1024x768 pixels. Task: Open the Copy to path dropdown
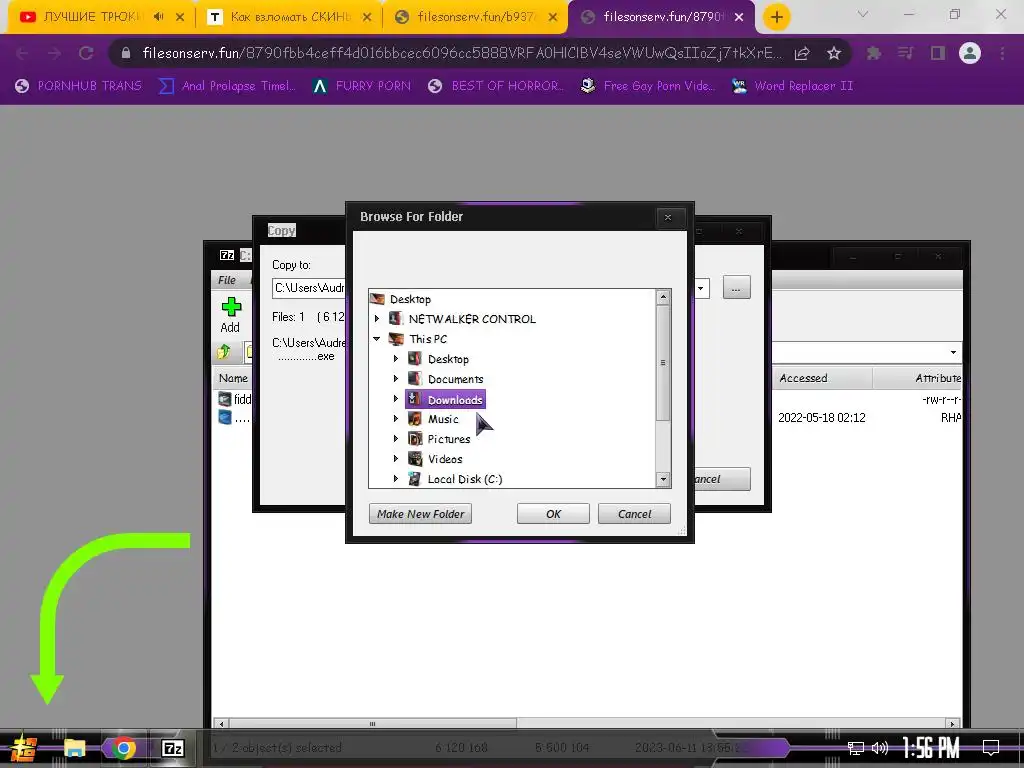click(701, 288)
